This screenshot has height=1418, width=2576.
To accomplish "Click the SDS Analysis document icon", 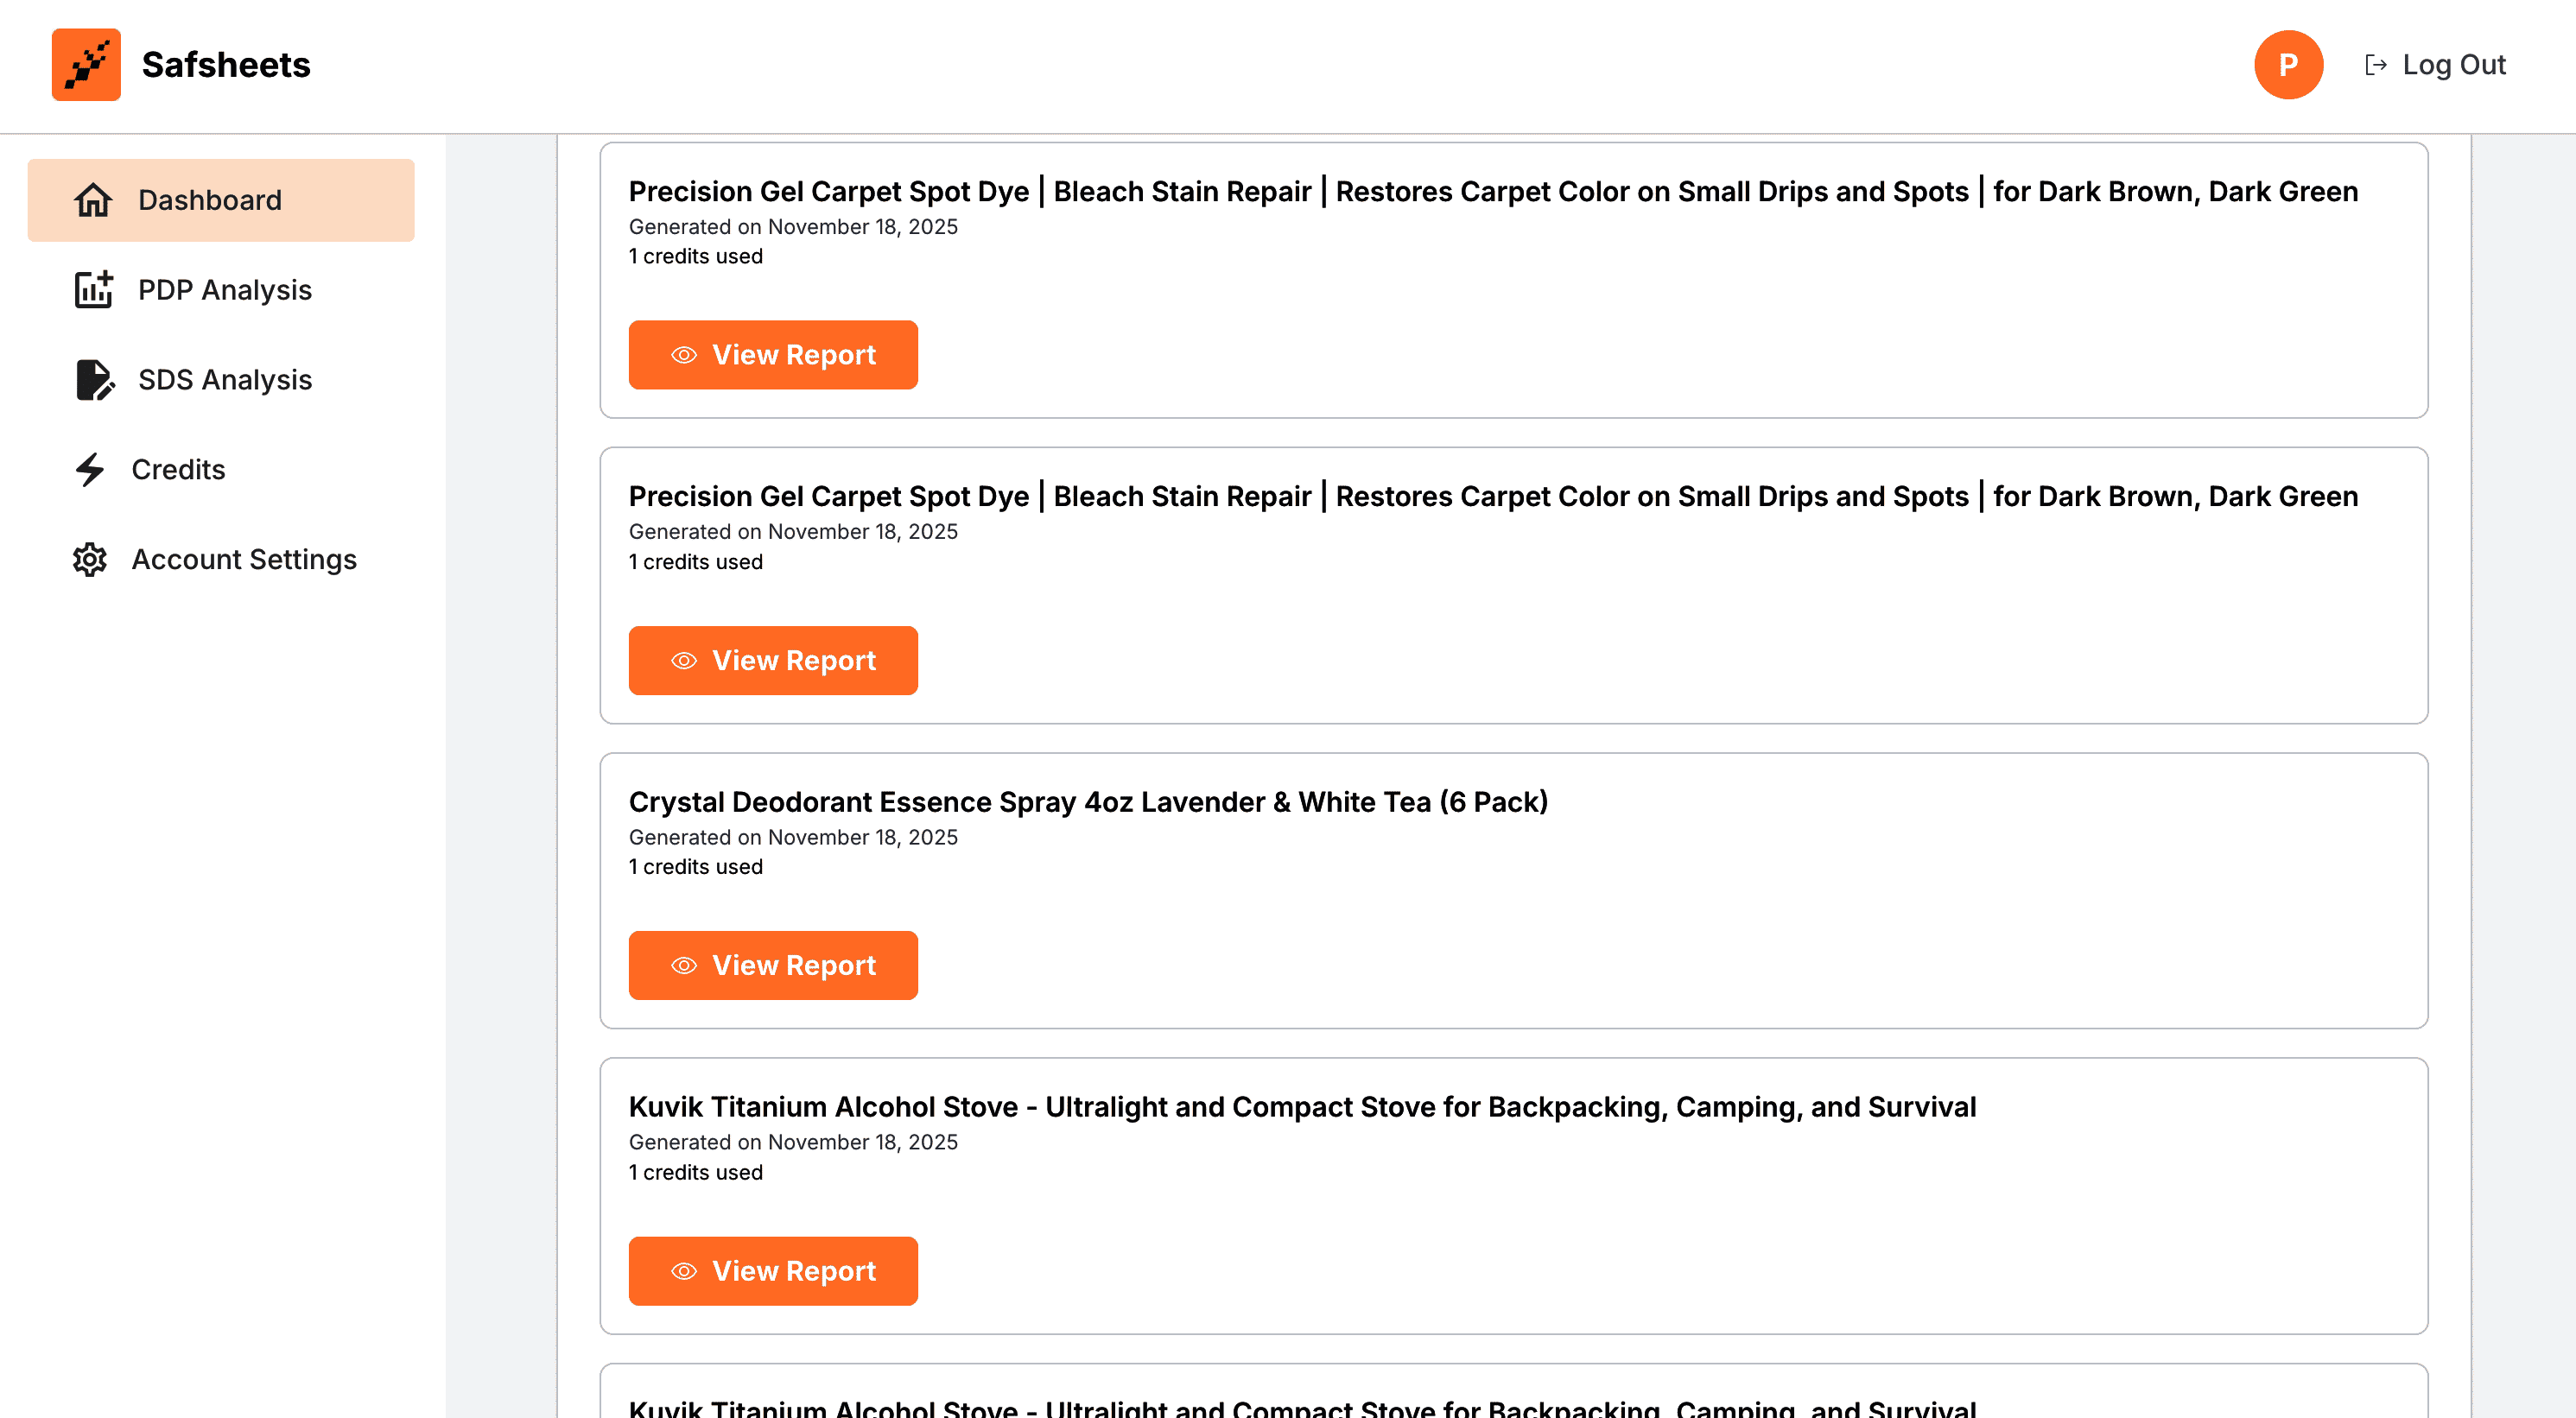I will [94, 380].
